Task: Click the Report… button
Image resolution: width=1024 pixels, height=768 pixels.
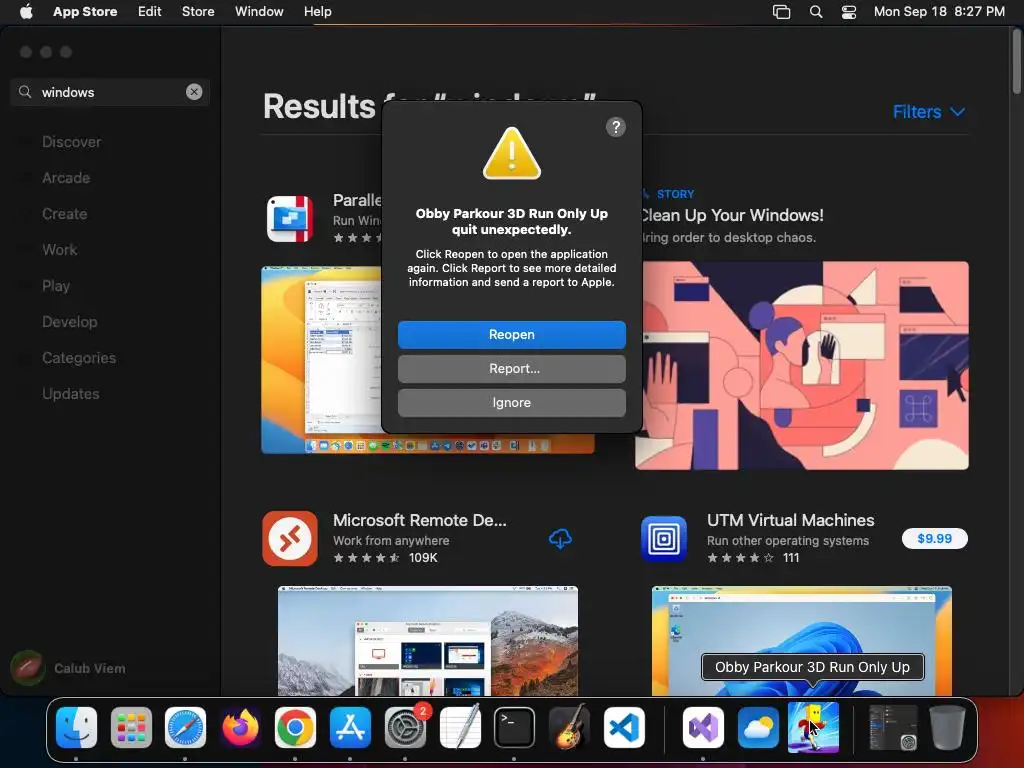Action: point(511,368)
